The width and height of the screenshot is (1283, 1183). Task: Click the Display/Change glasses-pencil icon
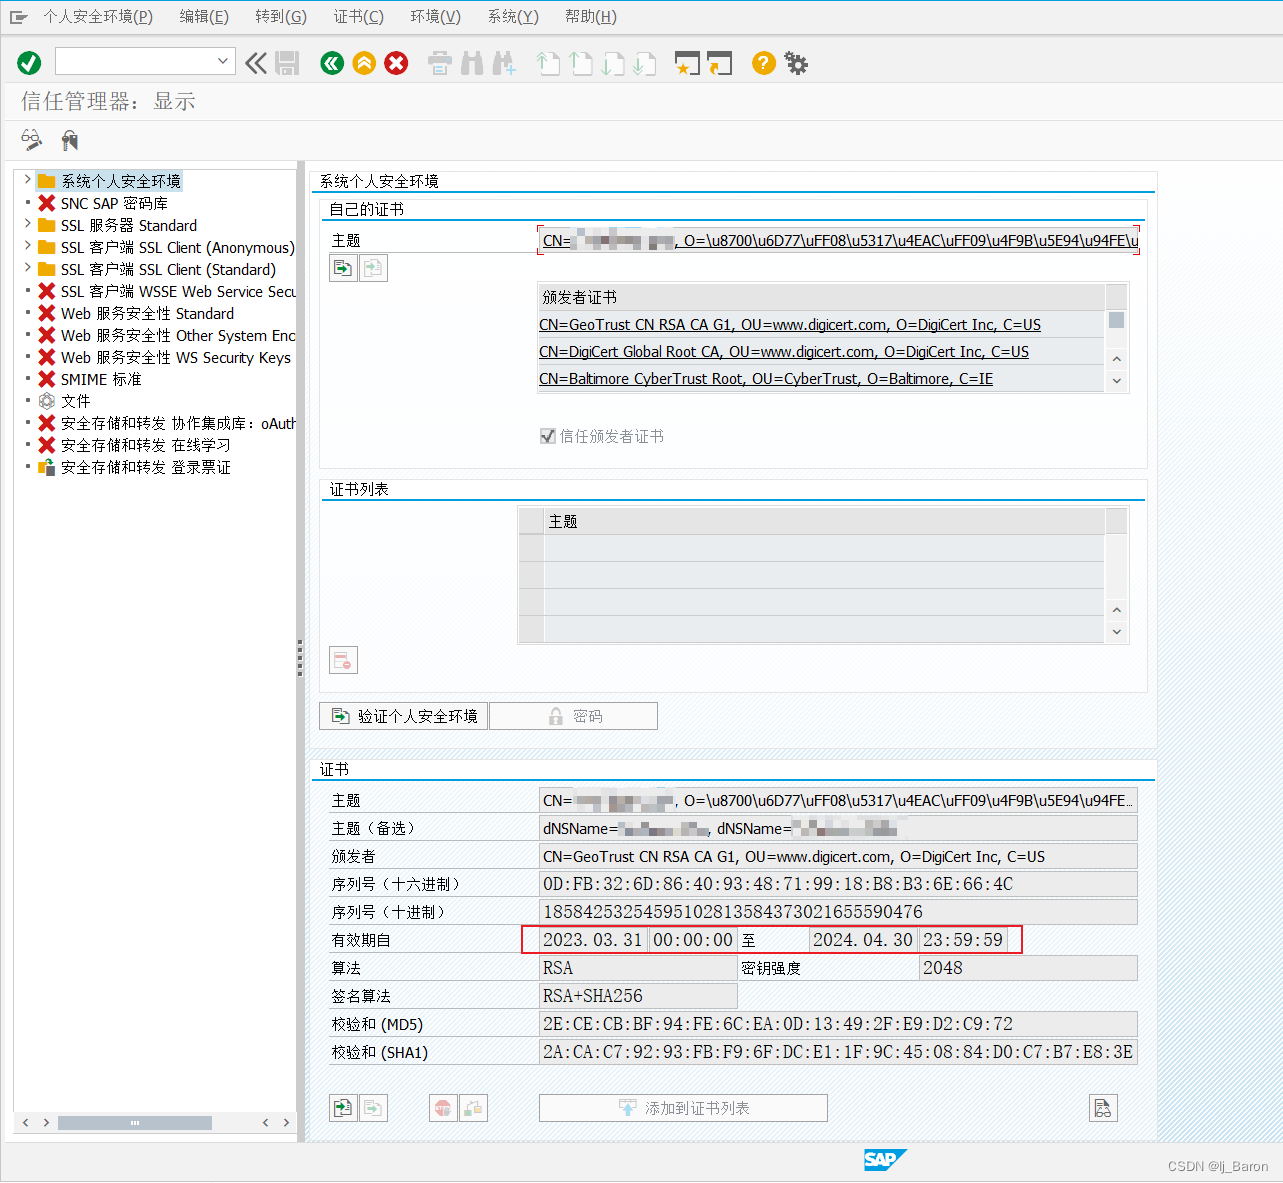(32, 139)
